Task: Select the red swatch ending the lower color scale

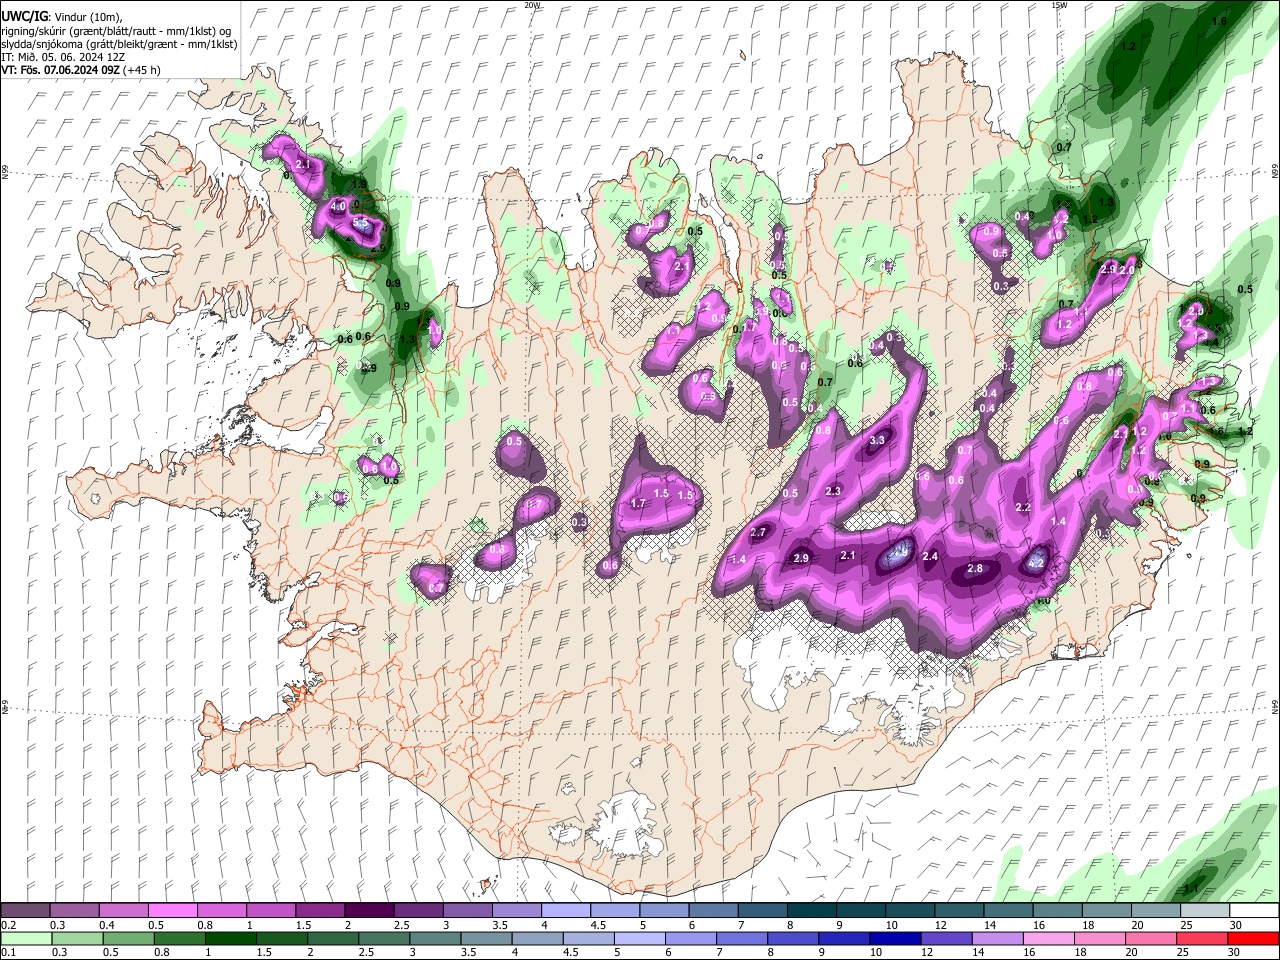Action: [x=1253, y=938]
